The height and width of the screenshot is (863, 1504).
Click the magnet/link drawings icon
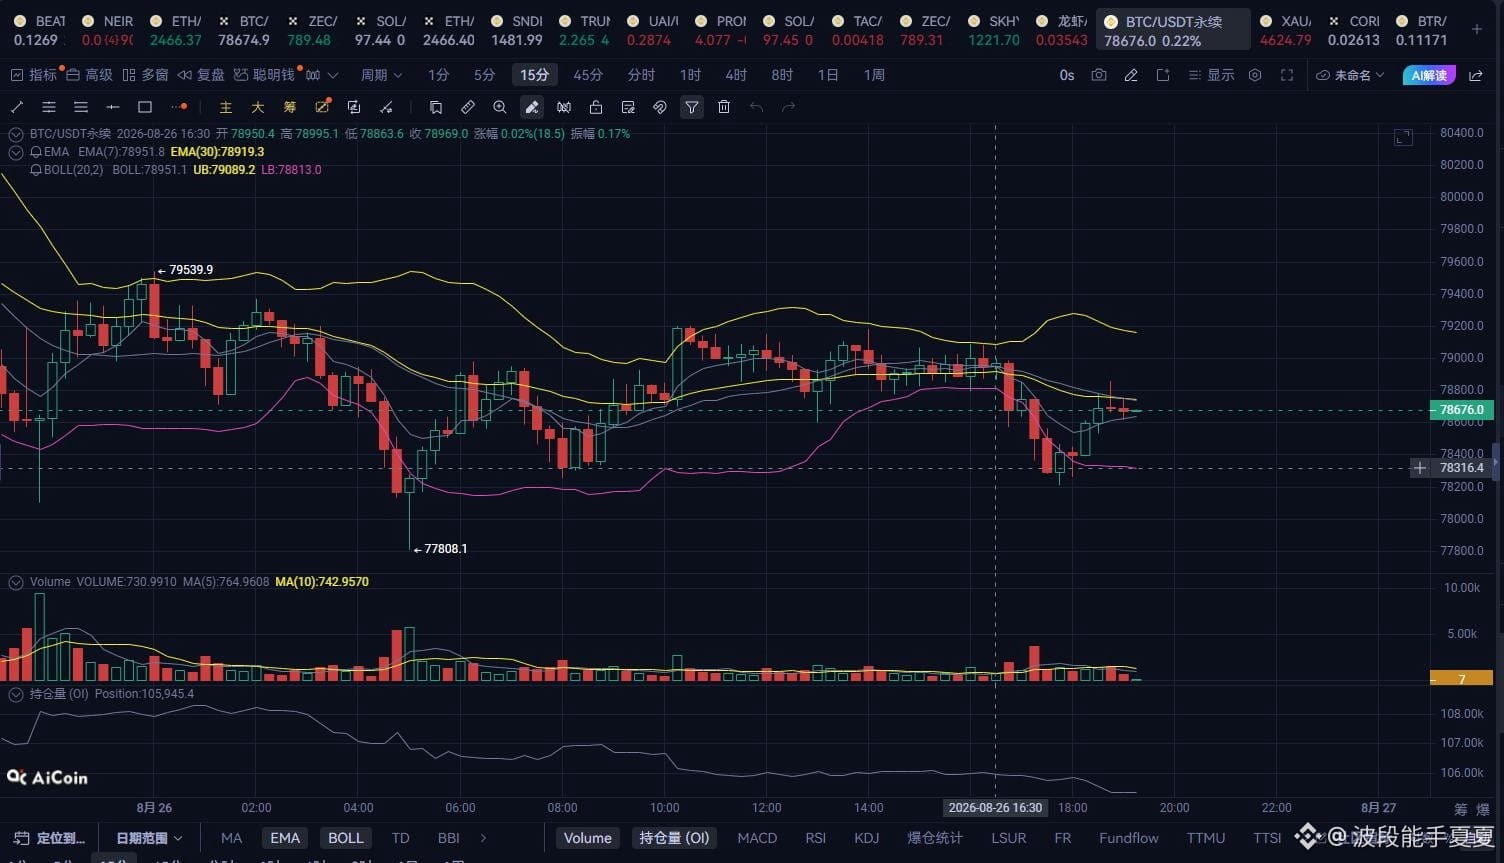[x=660, y=107]
